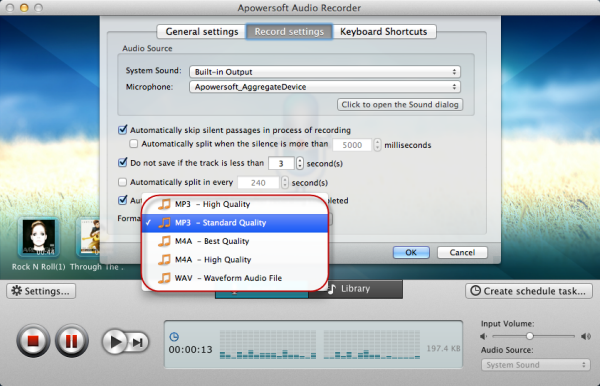Toggle the checkbox beside the format menu
600x386 pixels.
(122, 200)
